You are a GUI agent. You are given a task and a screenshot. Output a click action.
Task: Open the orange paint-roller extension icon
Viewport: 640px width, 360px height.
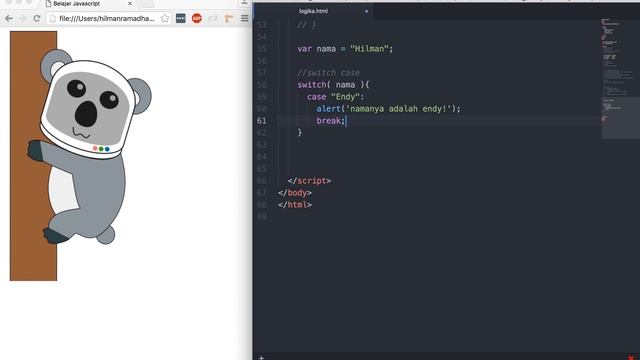229,18
